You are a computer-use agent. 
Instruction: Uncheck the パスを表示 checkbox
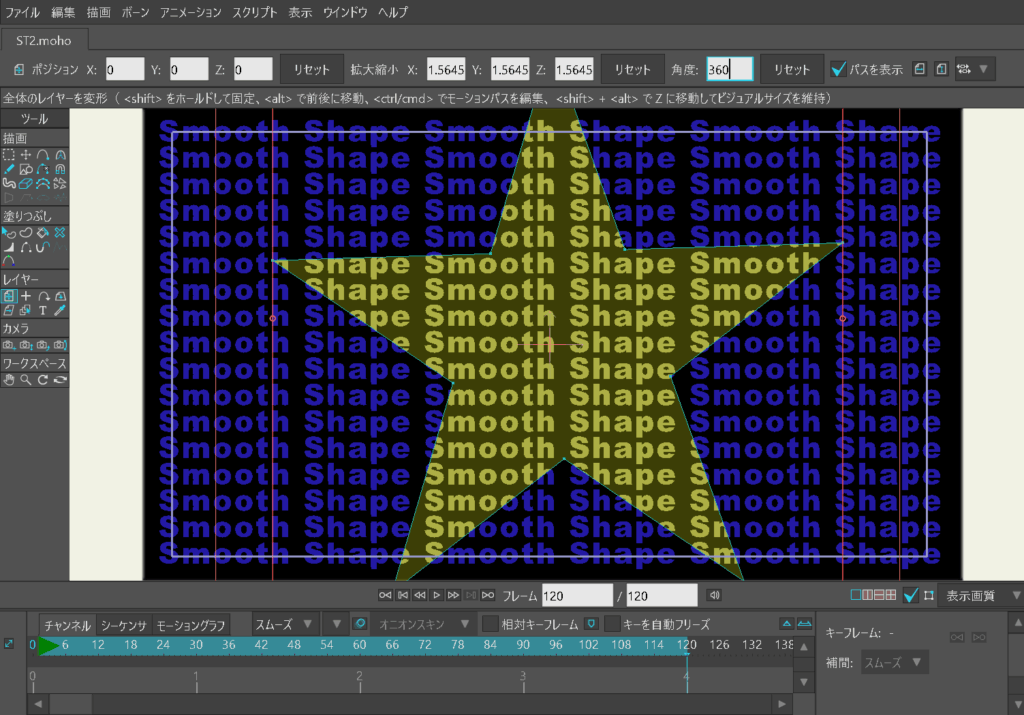(x=839, y=69)
